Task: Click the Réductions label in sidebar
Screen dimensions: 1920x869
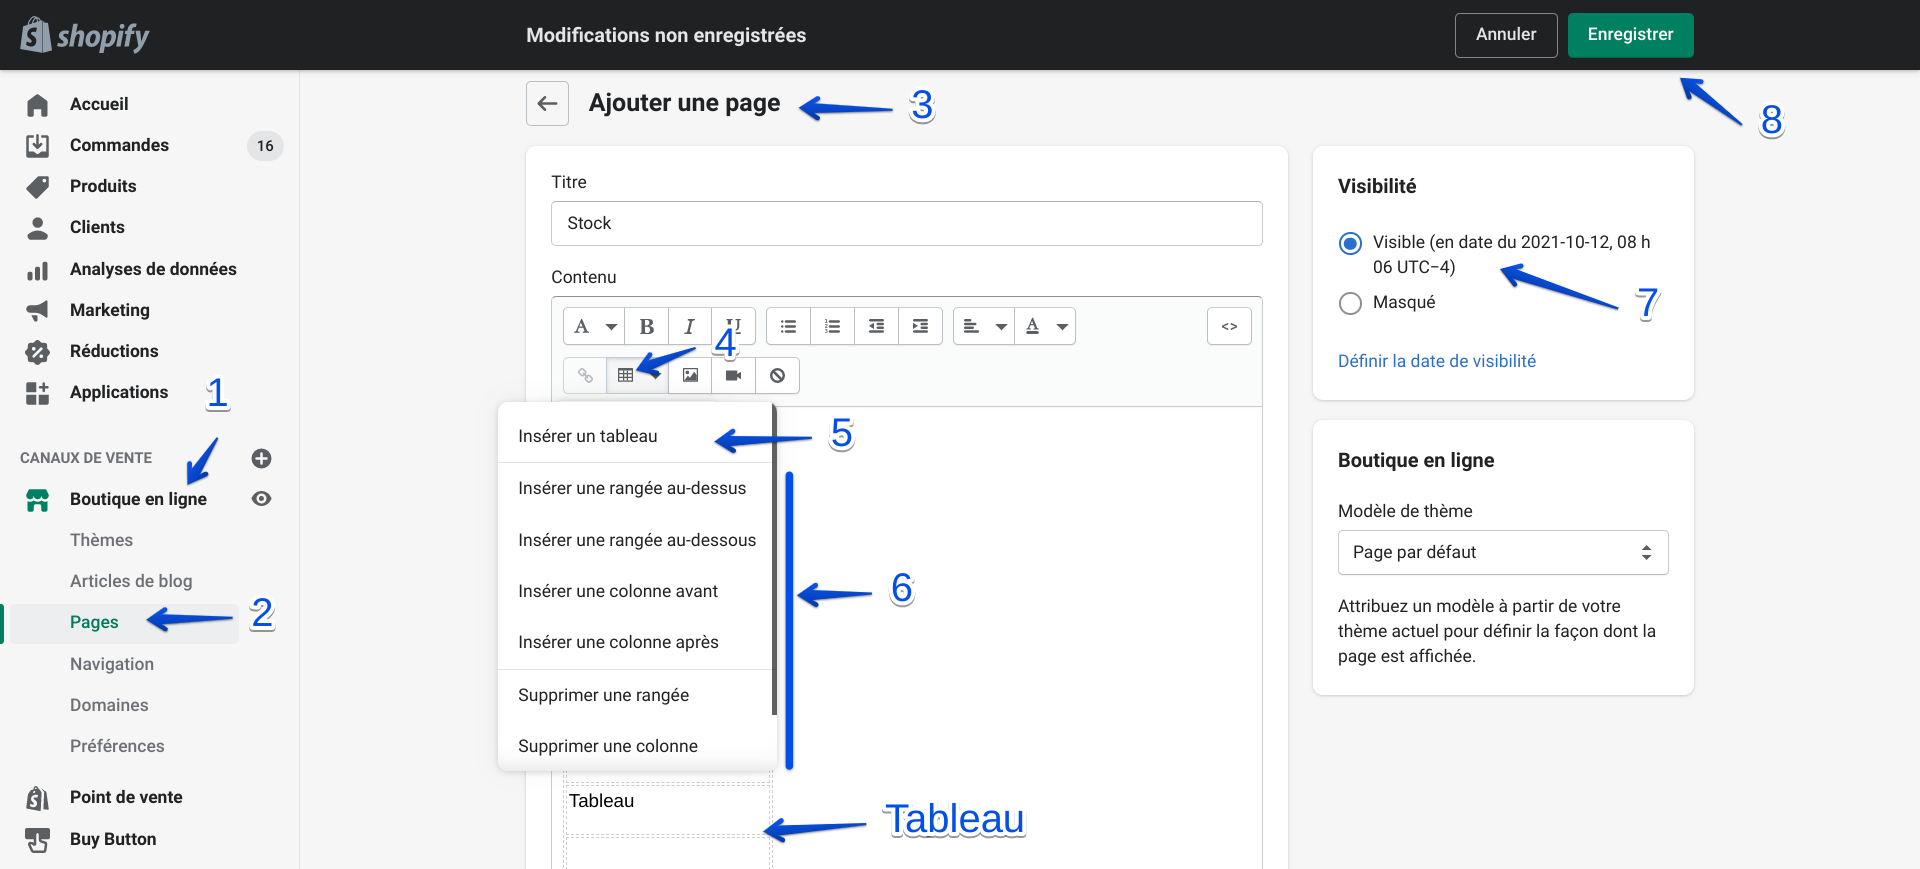Action: (114, 351)
